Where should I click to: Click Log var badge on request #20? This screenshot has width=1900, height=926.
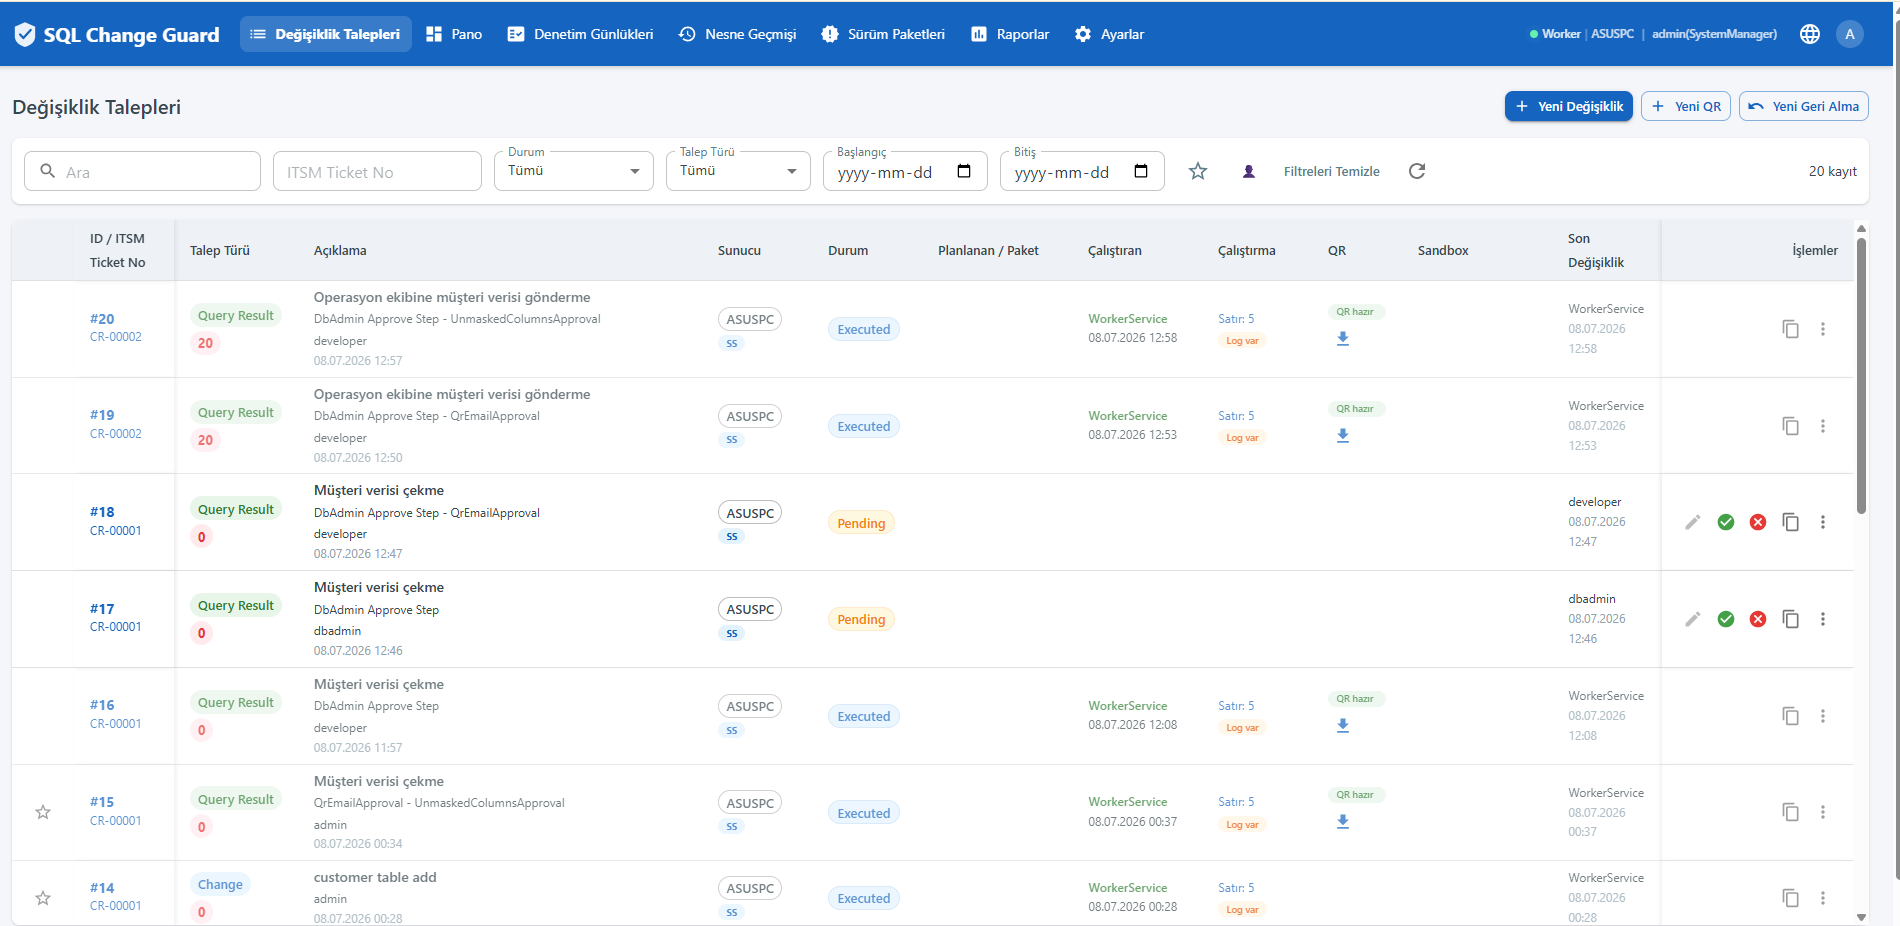pyautogui.click(x=1242, y=341)
